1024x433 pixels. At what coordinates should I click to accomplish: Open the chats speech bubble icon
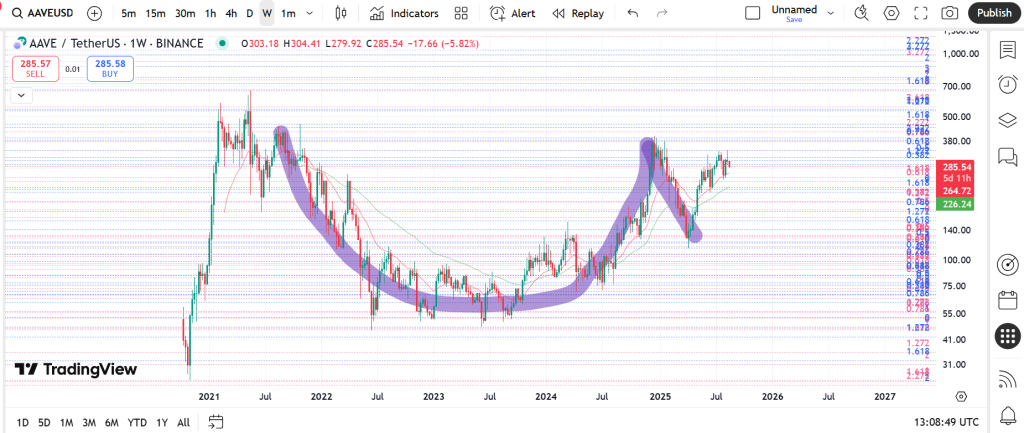point(1008,156)
